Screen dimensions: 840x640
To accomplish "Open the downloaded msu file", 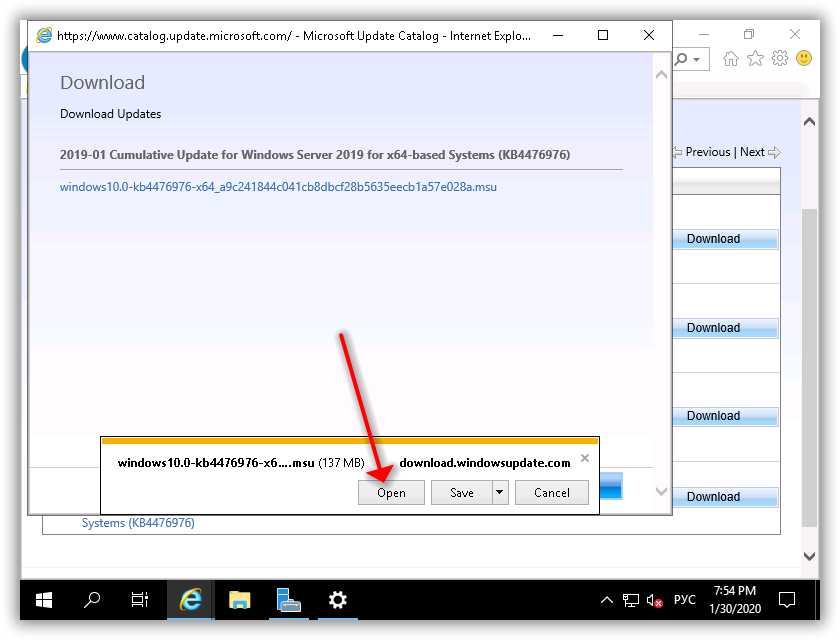I will pos(391,492).
